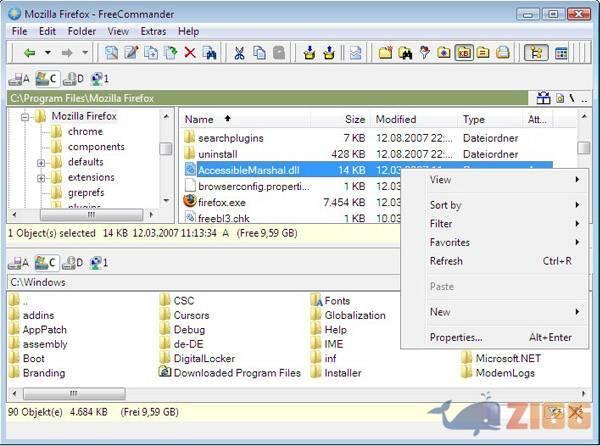This screenshot has height=446, width=600.
Task: Click the green Back navigation arrow
Action: pos(30,52)
